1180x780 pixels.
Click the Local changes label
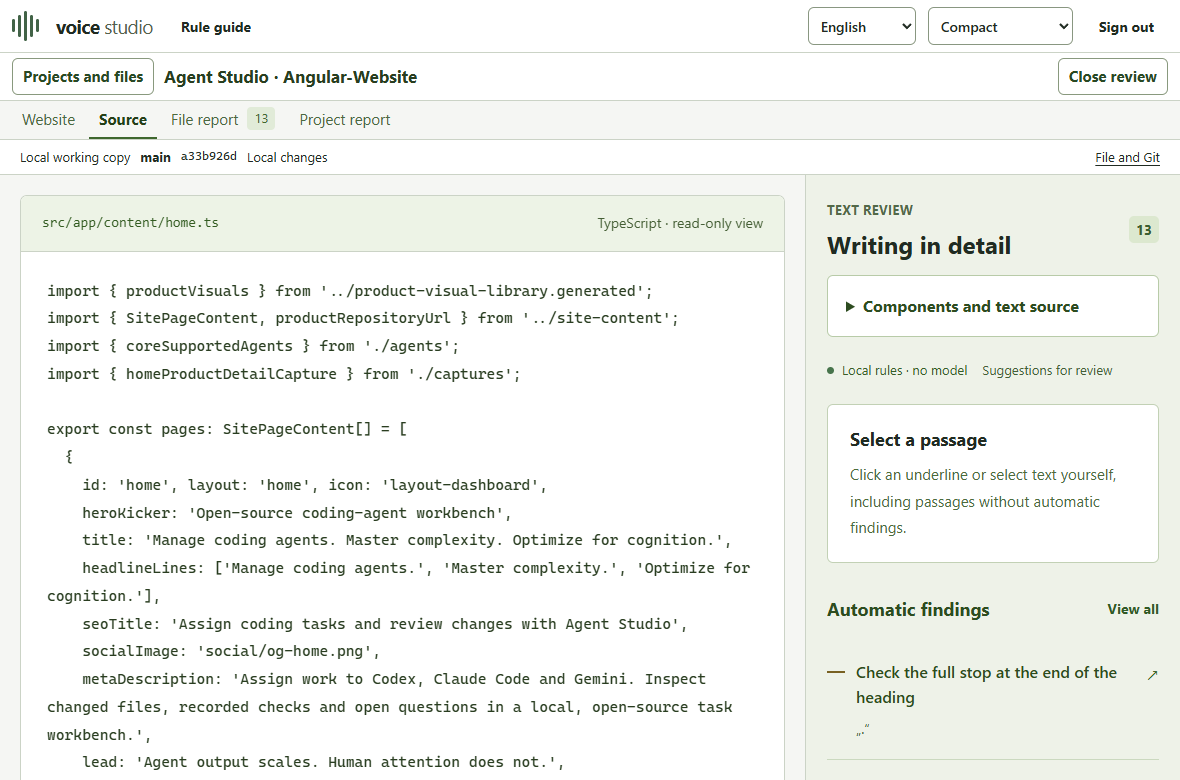pos(287,157)
